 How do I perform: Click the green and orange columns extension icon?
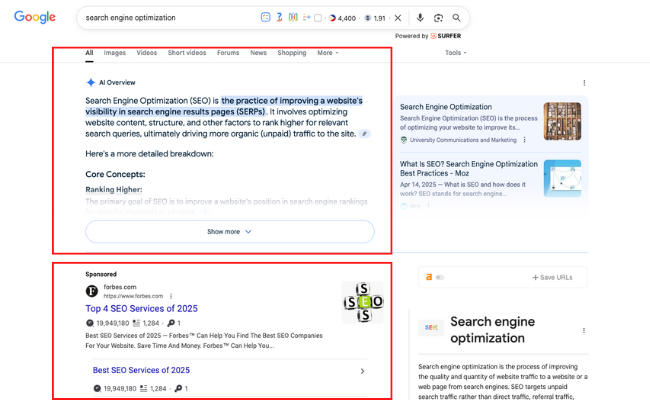click(293, 17)
